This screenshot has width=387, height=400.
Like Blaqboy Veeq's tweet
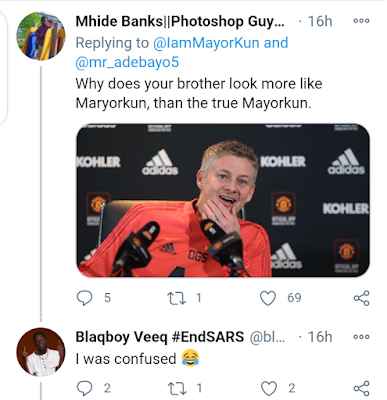(x=268, y=388)
